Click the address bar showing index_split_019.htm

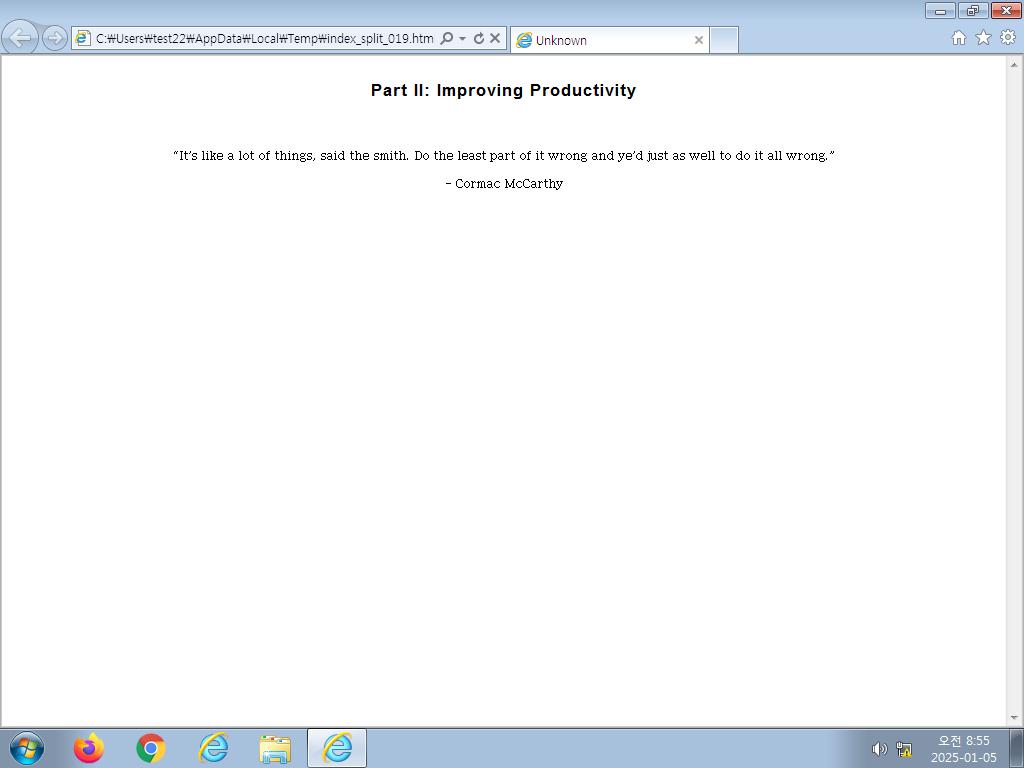tap(264, 39)
